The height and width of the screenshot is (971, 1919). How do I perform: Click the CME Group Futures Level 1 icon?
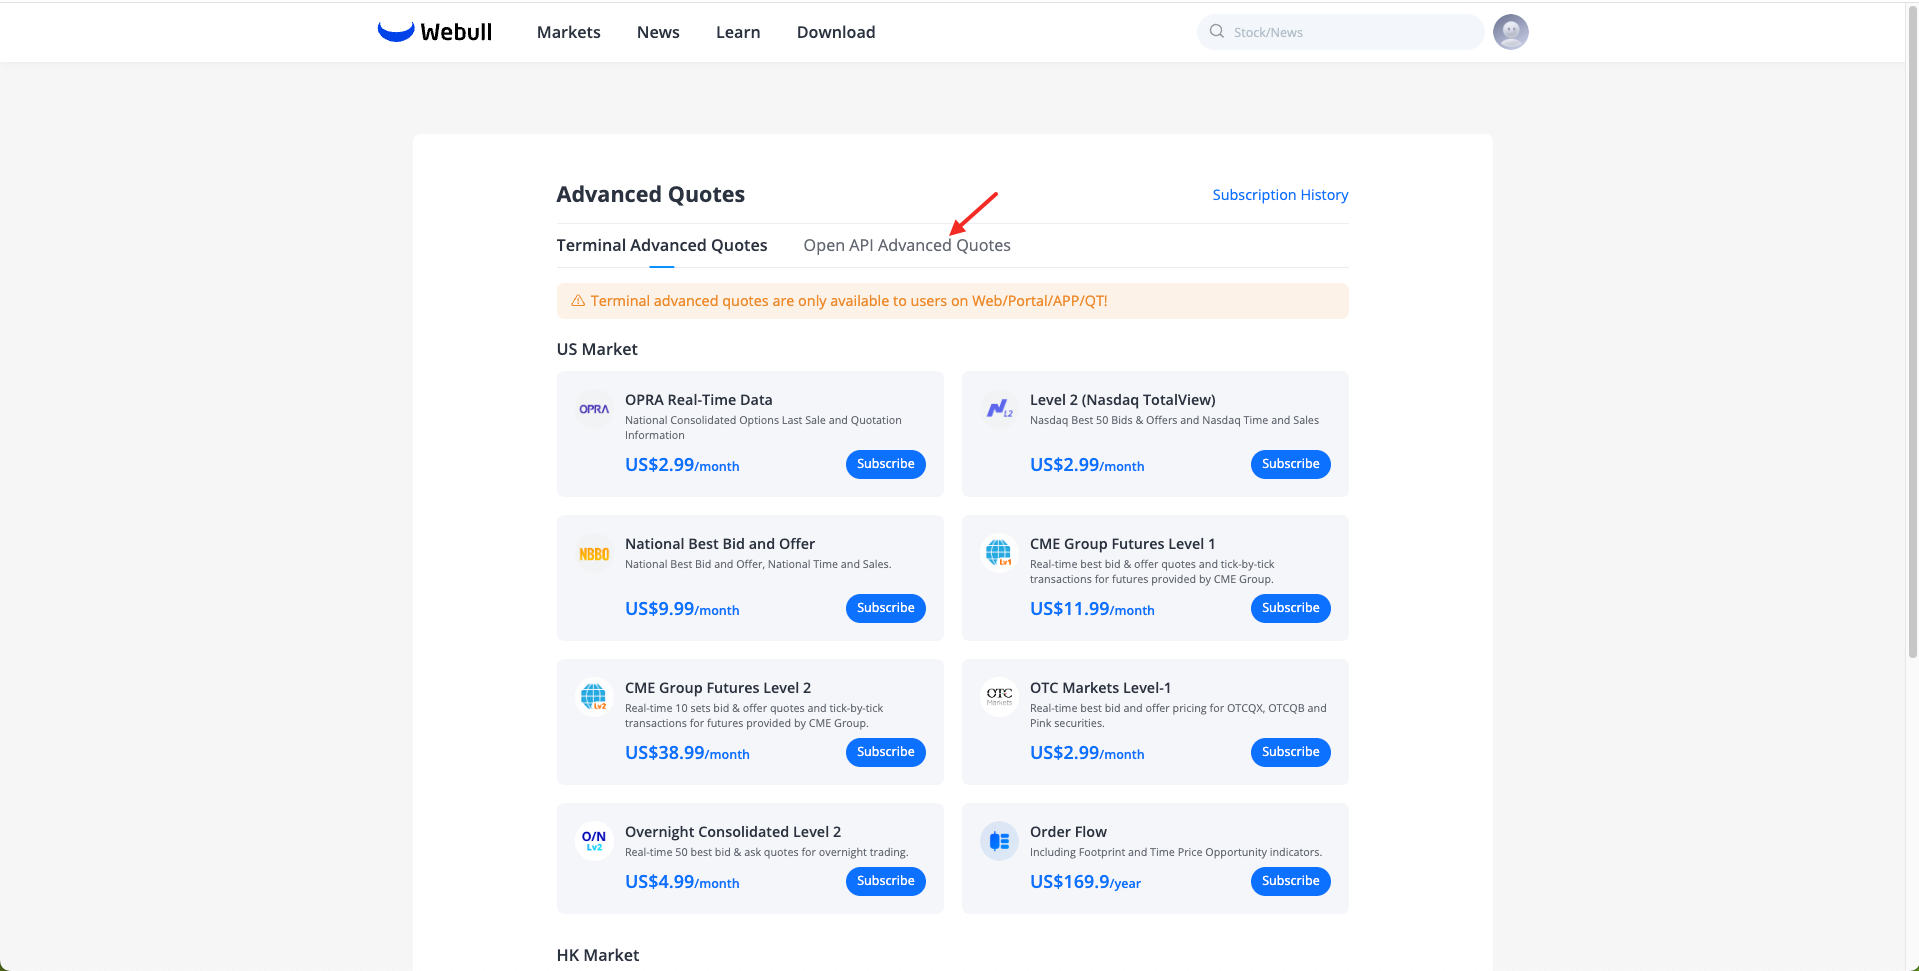tap(999, 553)
